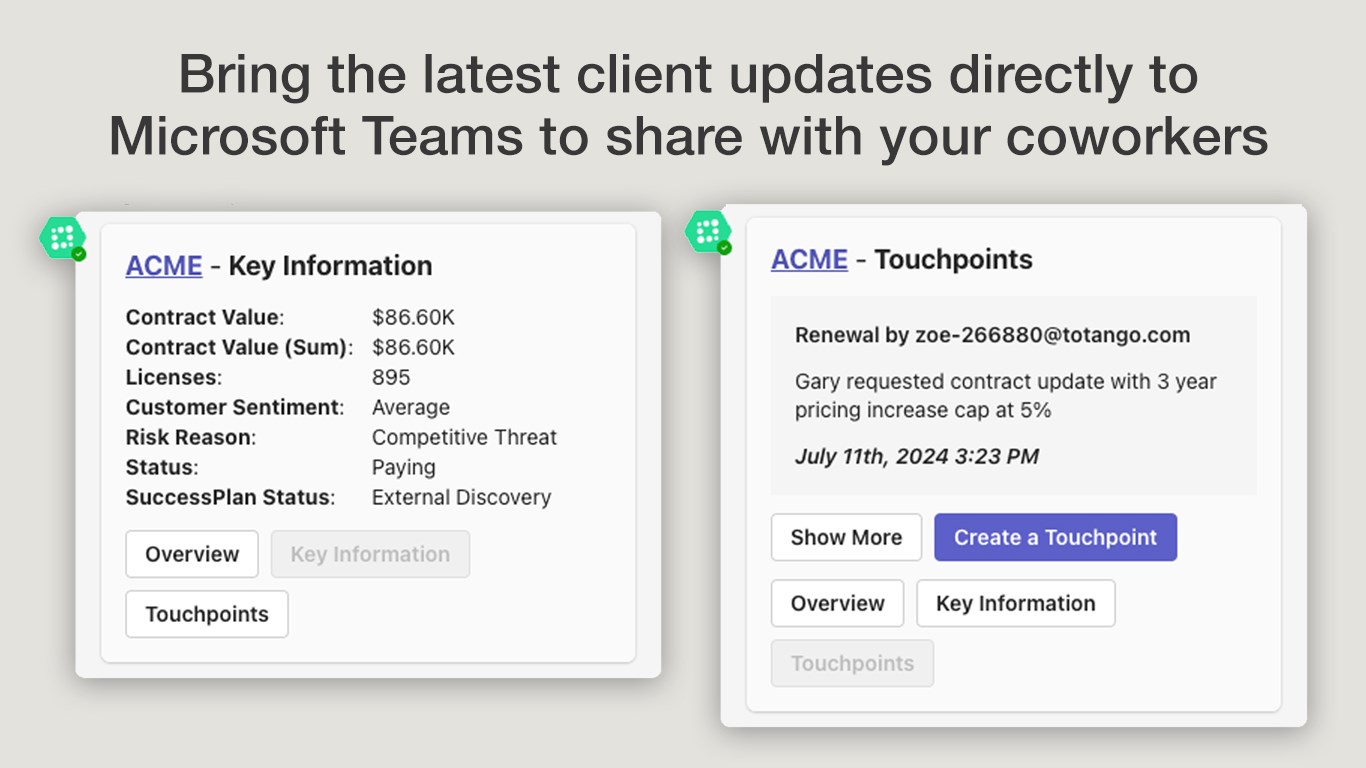The image size is (1366, 768).
Task: Switch to Key Information from Touchpoints card
Action: pyautogui.click(x=1015, y=603)
